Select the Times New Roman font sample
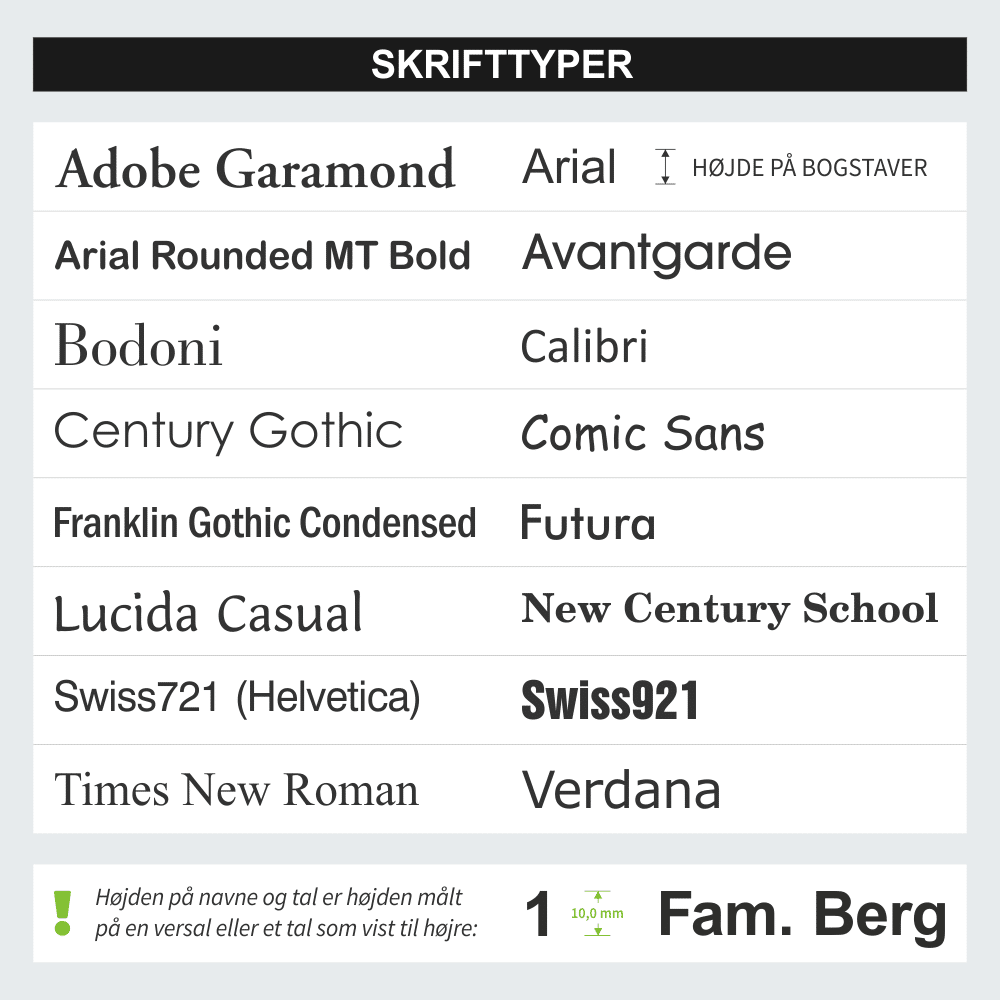The height and width of the screenshot is (1000, 1000). click(236, 790)
